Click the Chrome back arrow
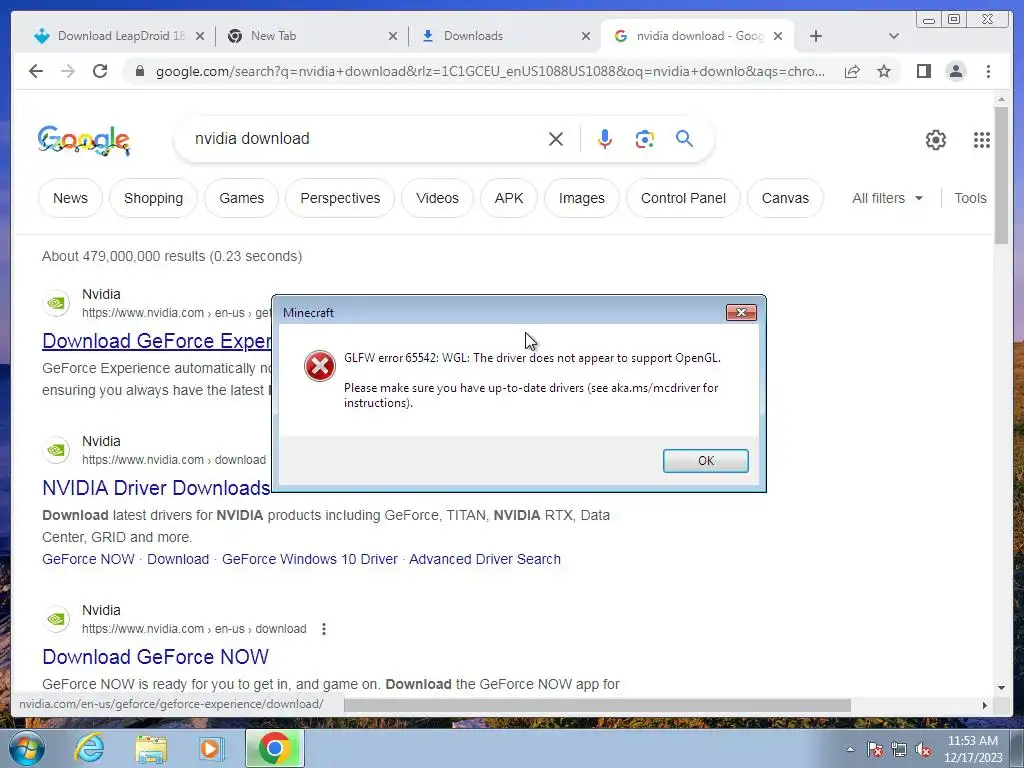This screenshot has width=1024, height=768. (36, 71)
